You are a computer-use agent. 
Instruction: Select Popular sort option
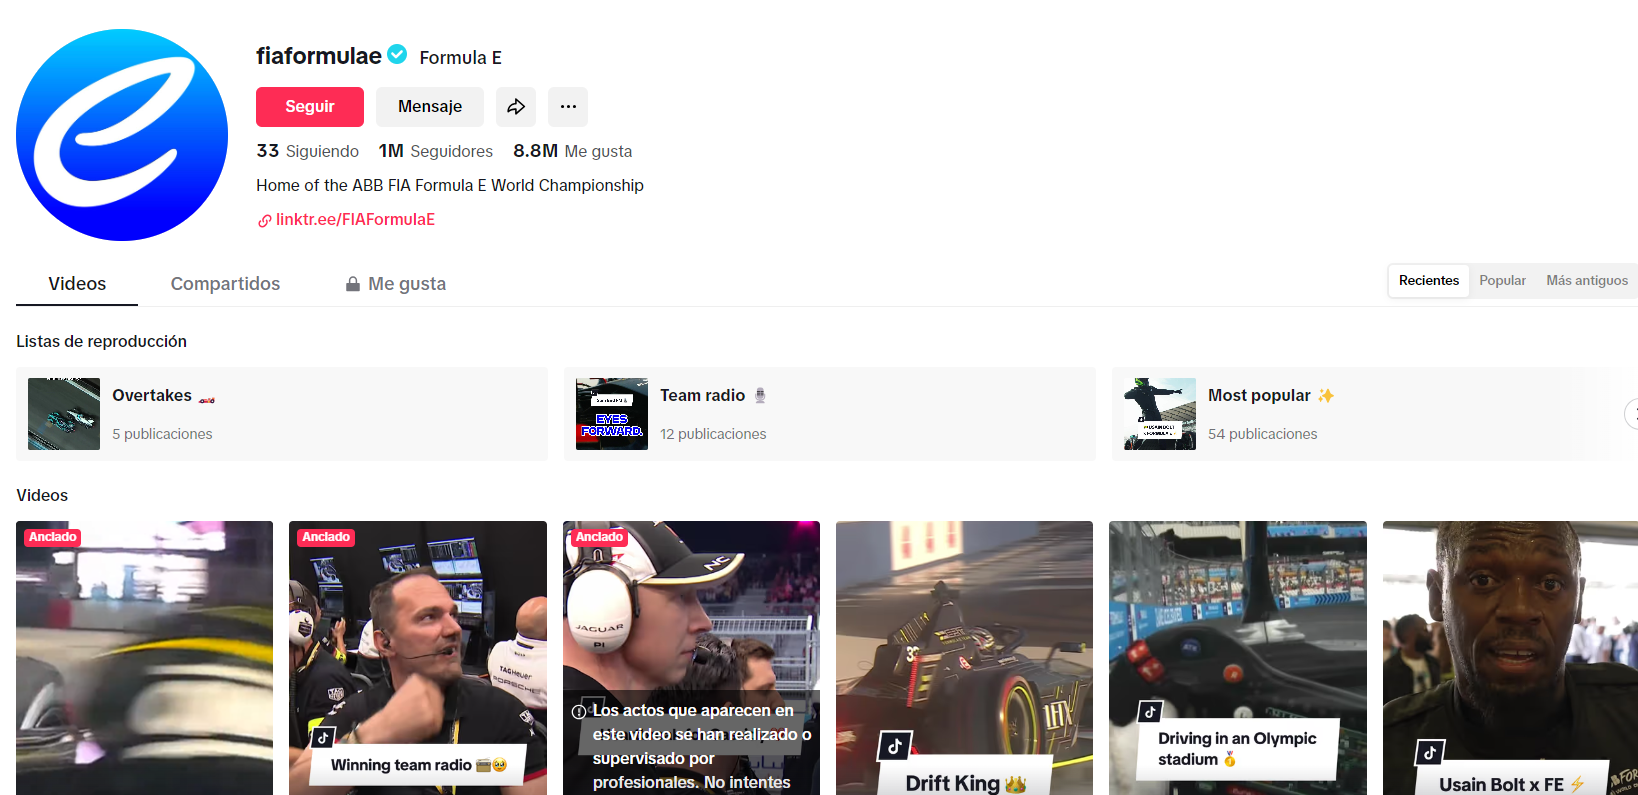(1502, 281)
